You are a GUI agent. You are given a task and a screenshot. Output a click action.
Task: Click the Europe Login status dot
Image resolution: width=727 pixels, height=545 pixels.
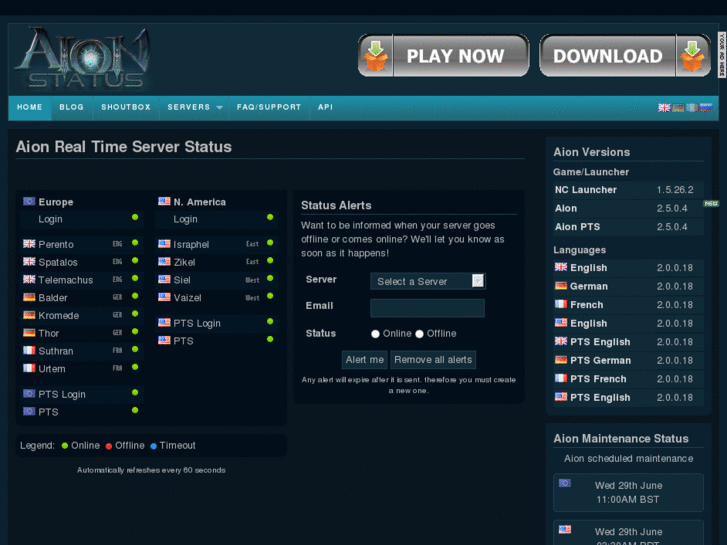(135, 217)
